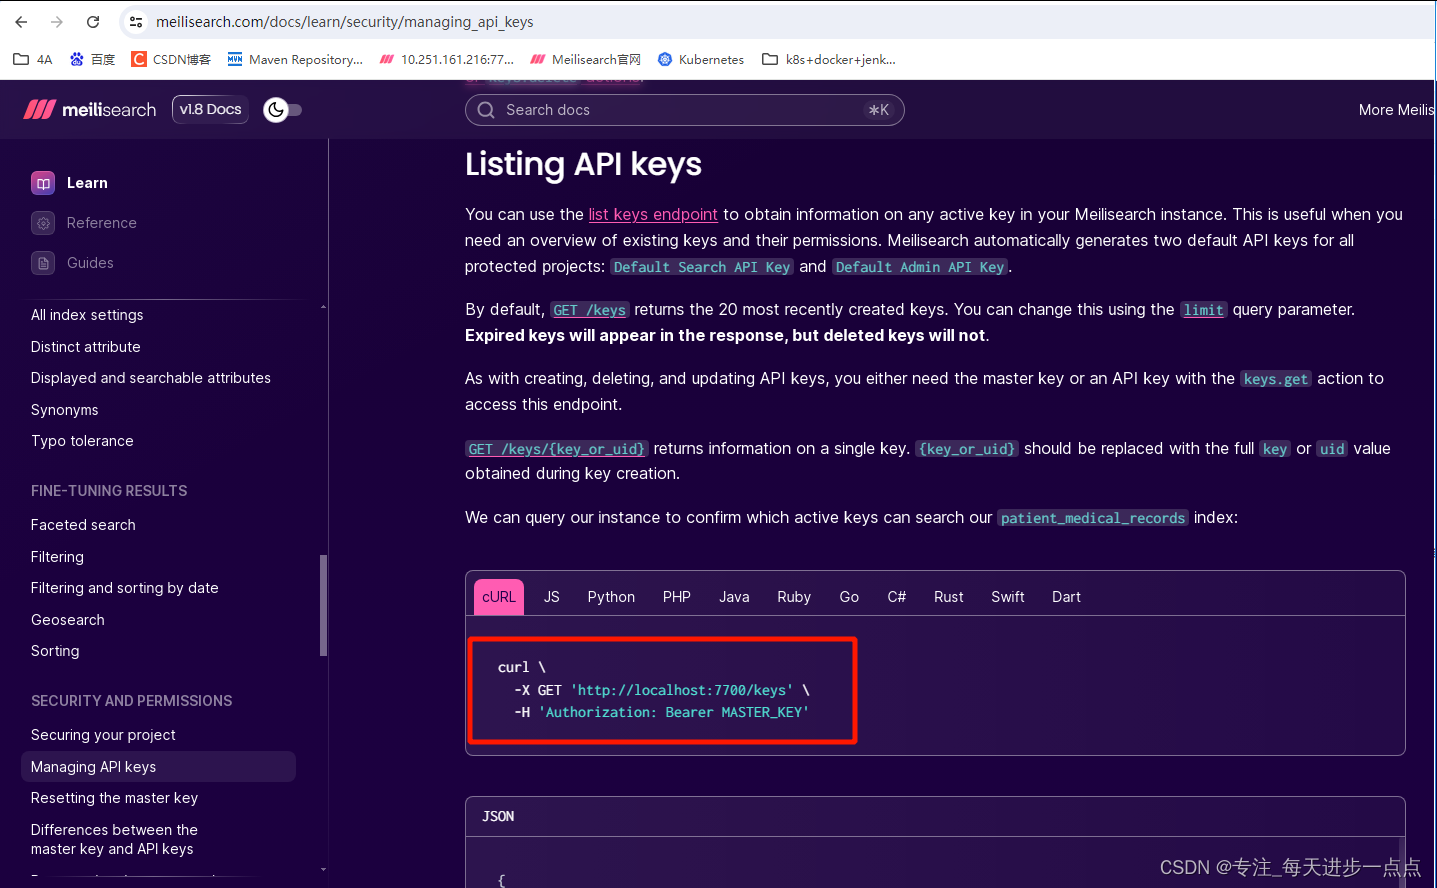Click the GET /keys code link
The height and width of the screenshot is (888, 1437).
tap(590, 310)
